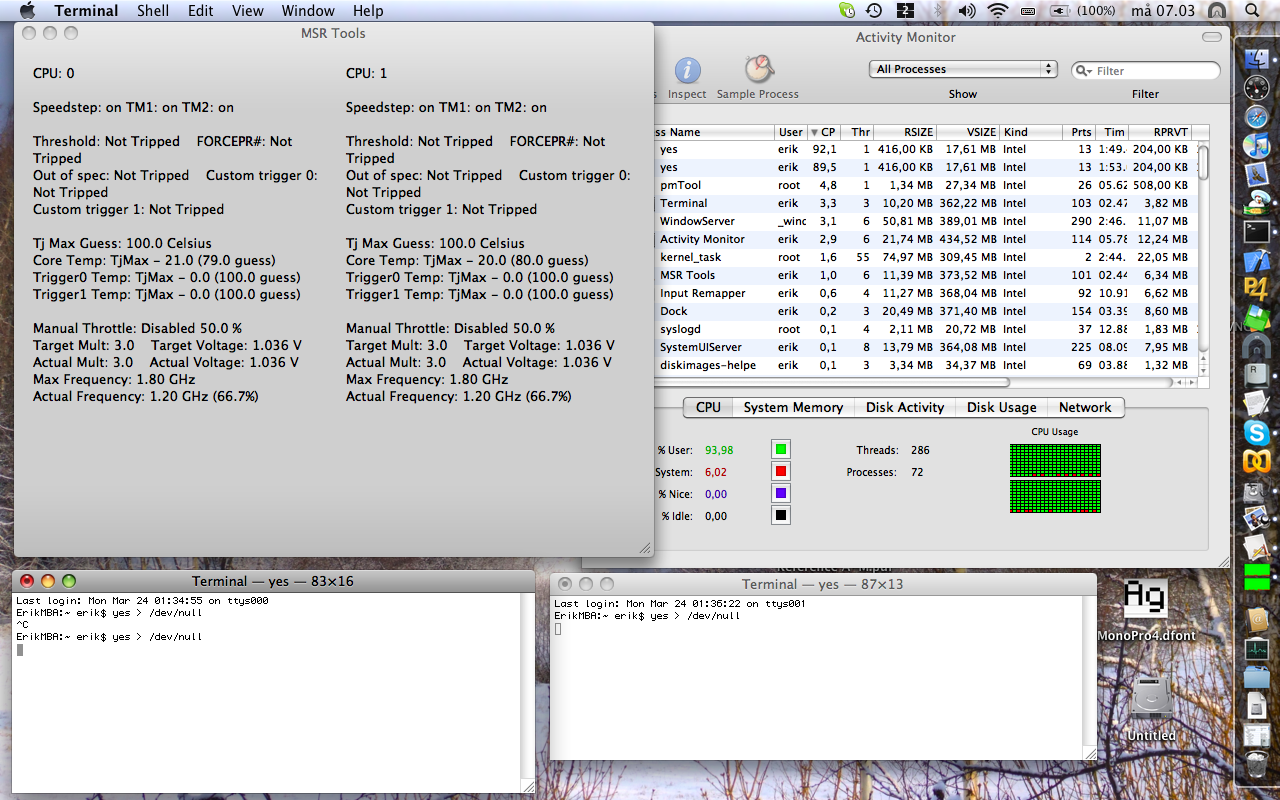
Task: Select the syslogd process row
Action: [924, 329]
